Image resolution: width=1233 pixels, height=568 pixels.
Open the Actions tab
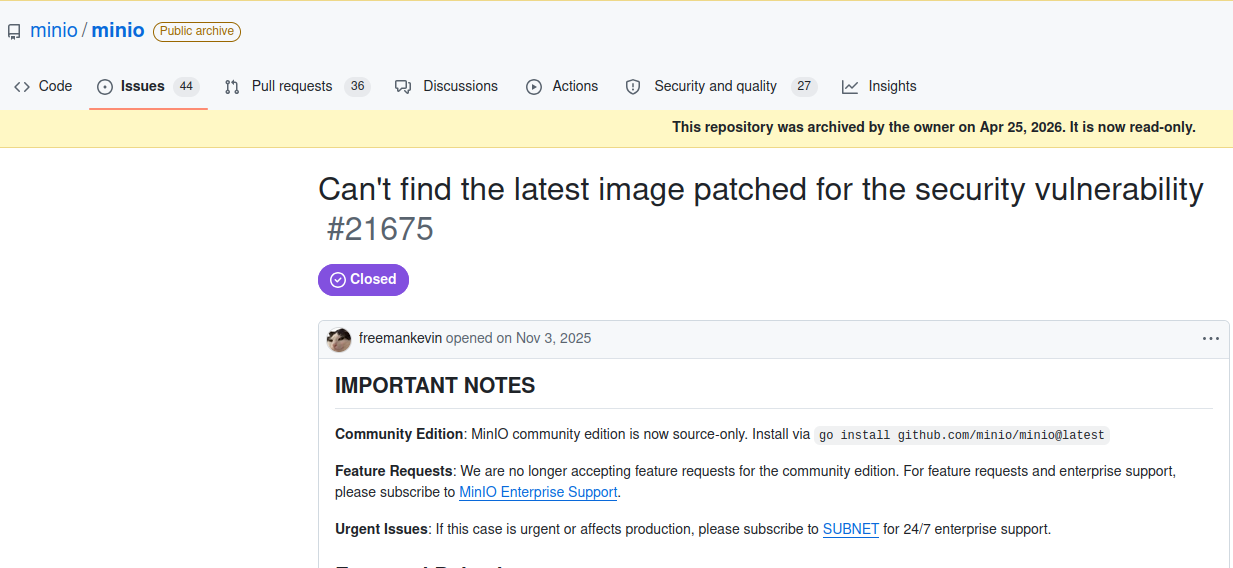coord(562,86)
